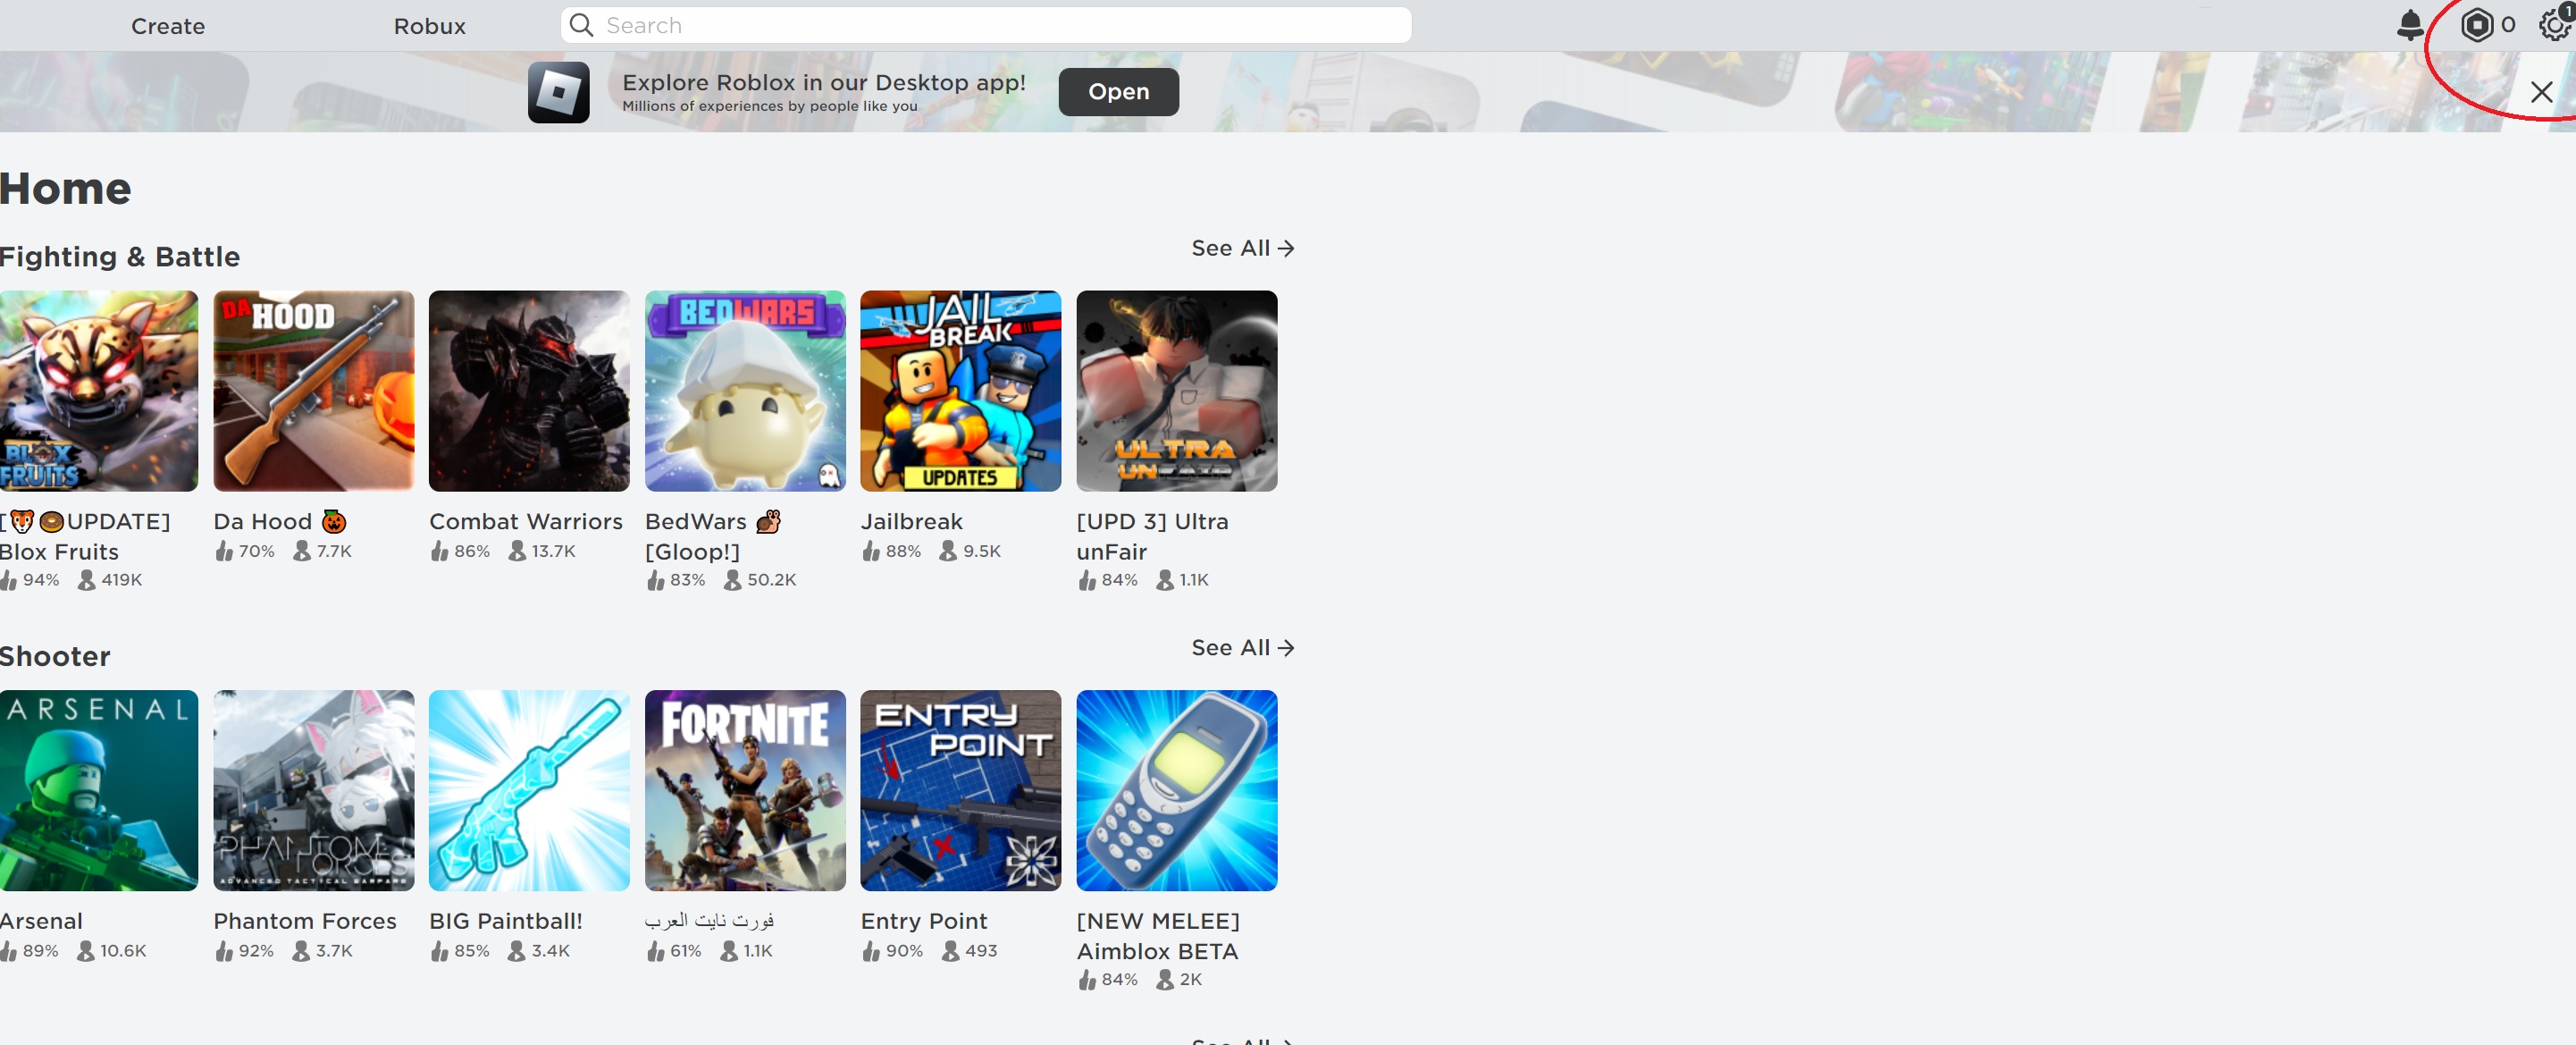Click the Open button in the banner
2576x1045 pixels.
[x=1118, y=91]
